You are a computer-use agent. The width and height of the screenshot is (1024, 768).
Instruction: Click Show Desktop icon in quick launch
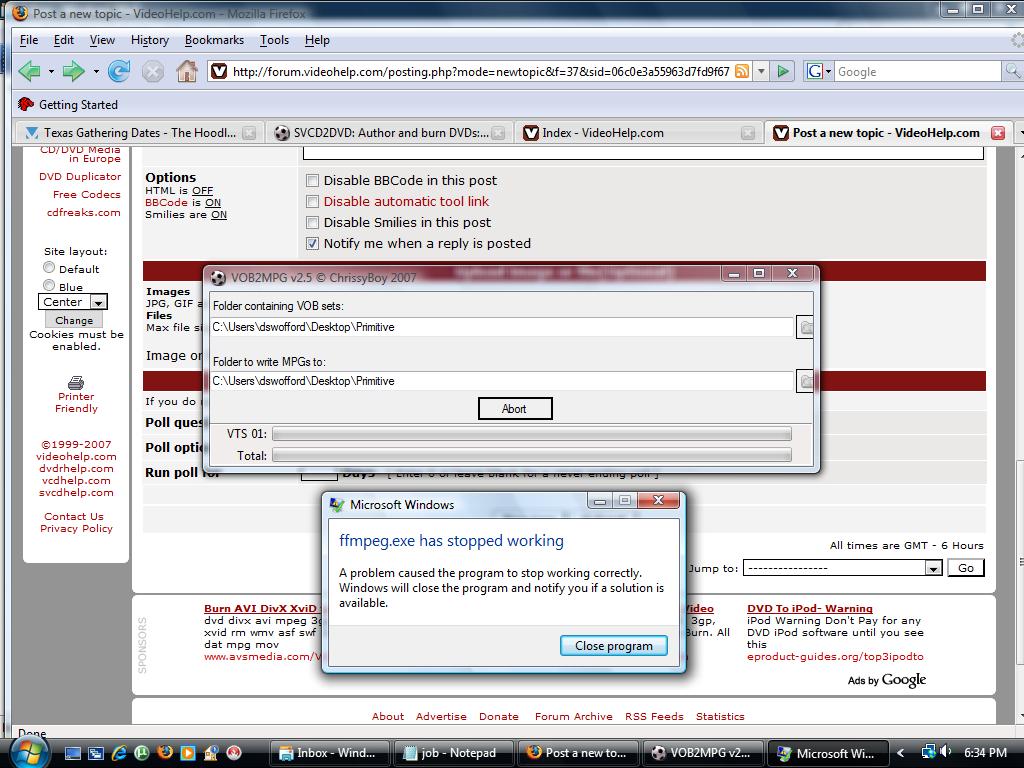[x=72, y=753]
